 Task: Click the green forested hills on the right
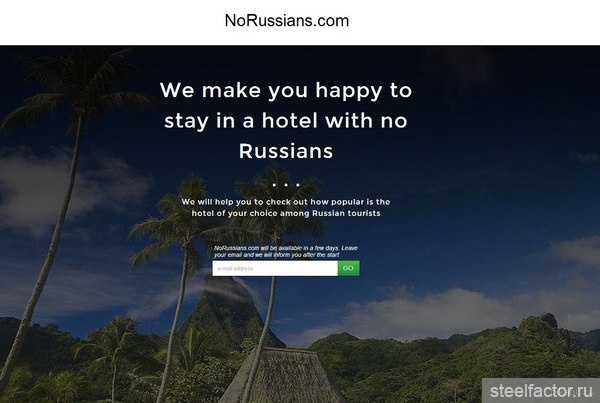click(478, 360)
